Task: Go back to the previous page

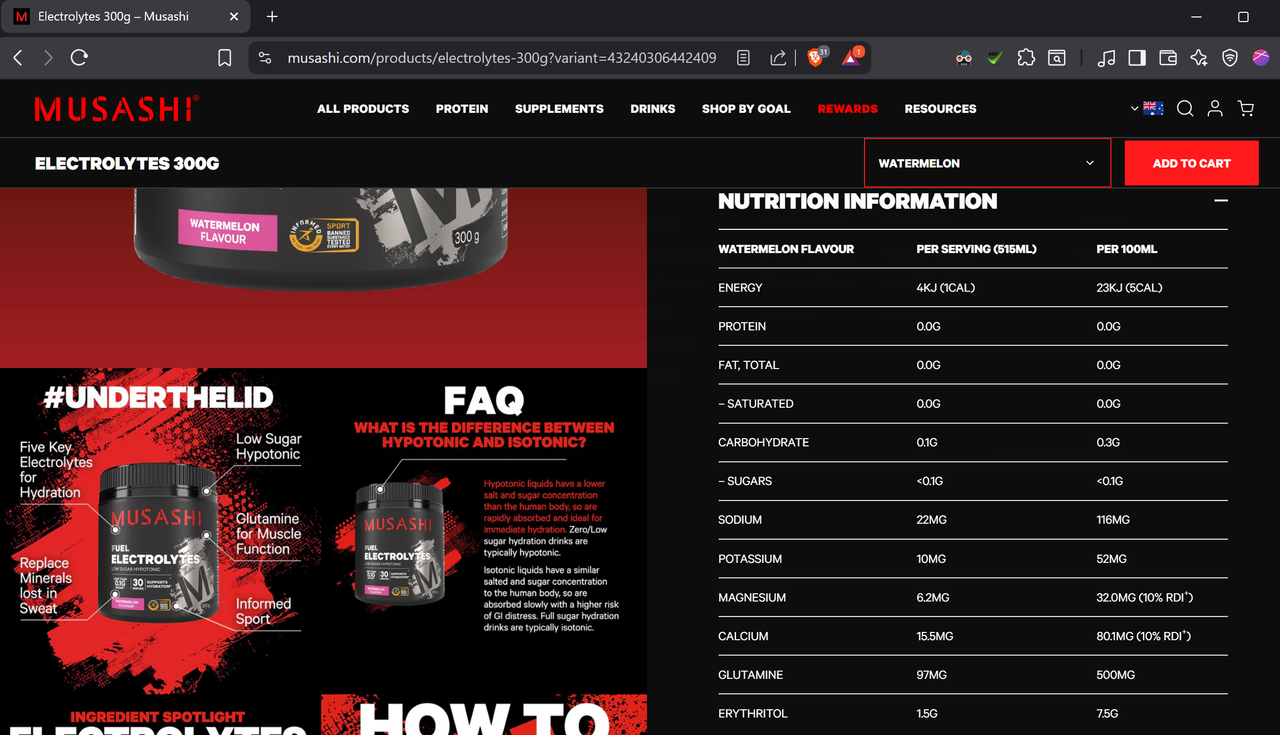Action: (18, 58)
